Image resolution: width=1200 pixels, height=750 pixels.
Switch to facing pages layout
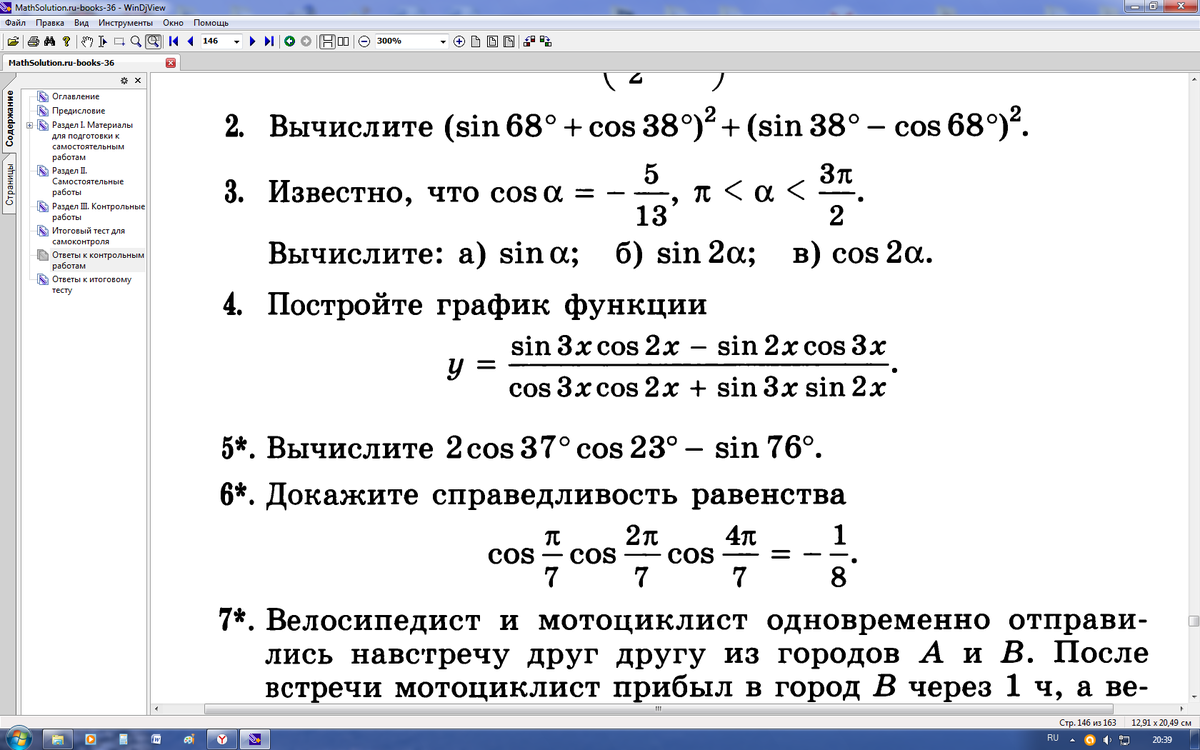(344, 42)
